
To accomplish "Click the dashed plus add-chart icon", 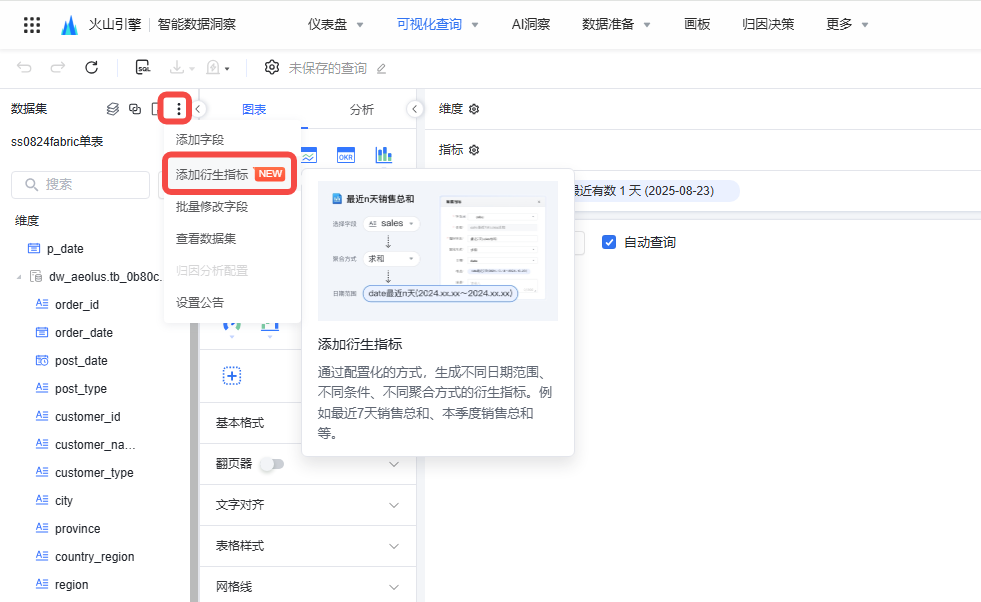I will click(232, 375).
